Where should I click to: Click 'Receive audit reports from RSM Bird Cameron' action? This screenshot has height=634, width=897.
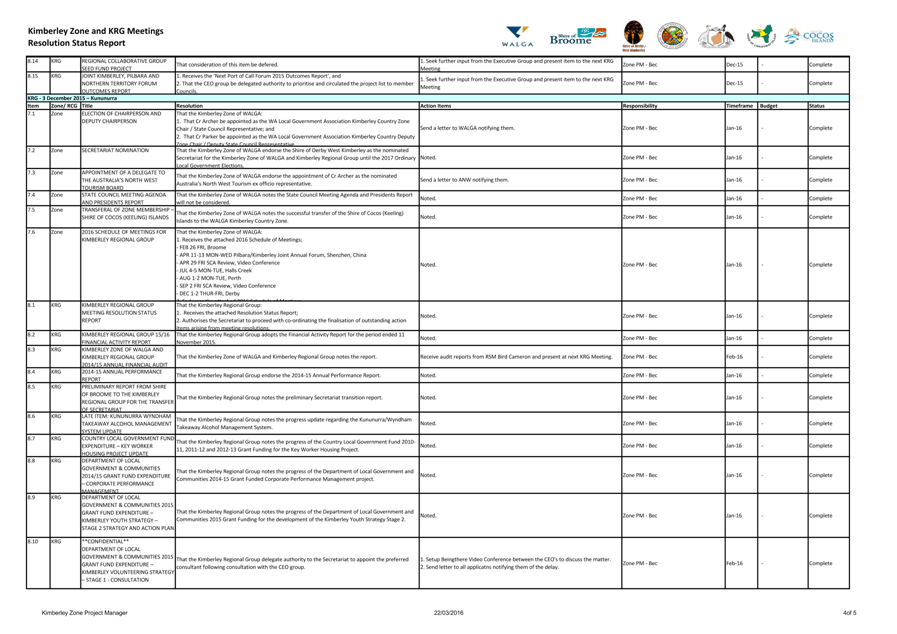tap(516, 356)
